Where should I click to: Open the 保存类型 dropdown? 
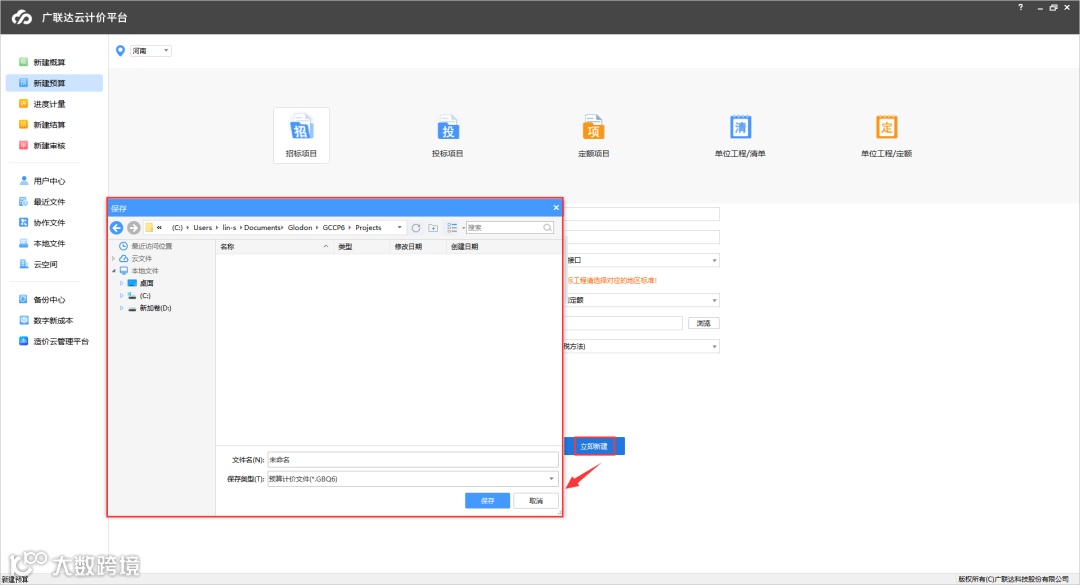coord(412,479)
